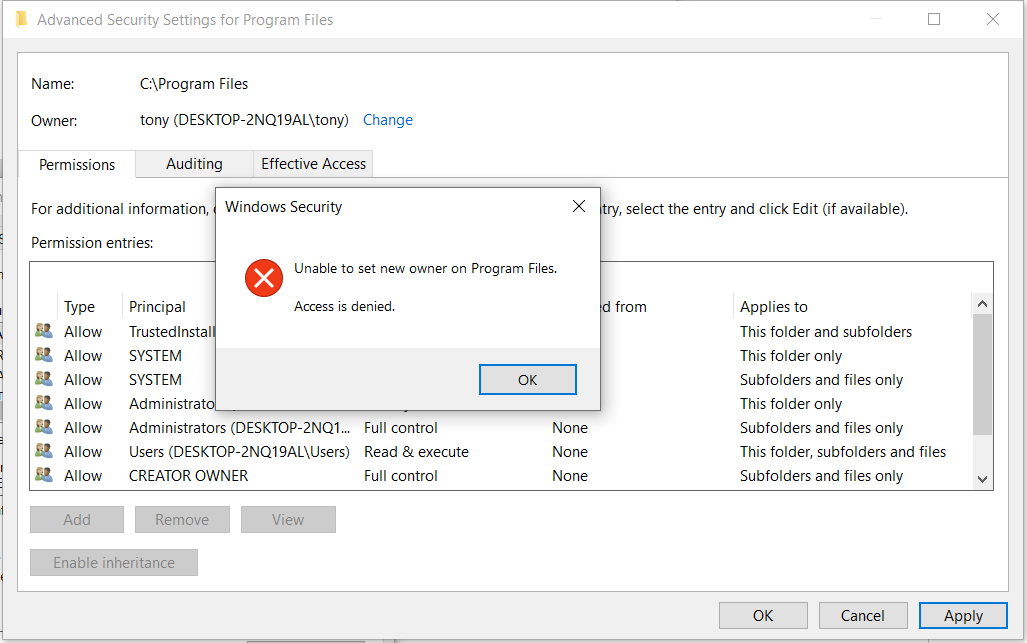Image resolution: width=1027 pixels, height=643 pixels.
Task: Click the Add button
Action: (77, 520)
